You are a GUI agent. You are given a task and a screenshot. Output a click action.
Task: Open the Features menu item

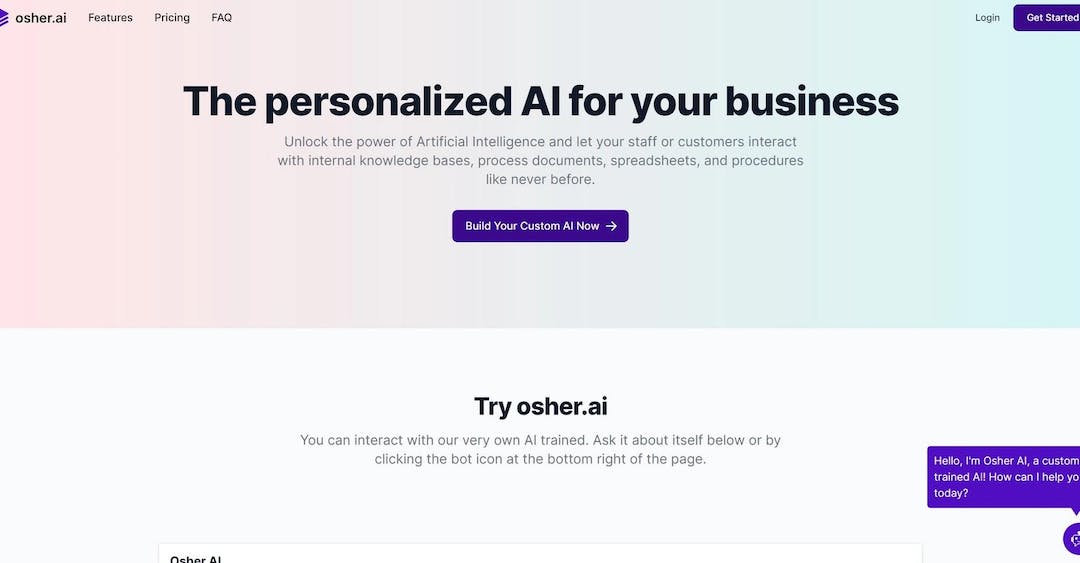point(110,17)
